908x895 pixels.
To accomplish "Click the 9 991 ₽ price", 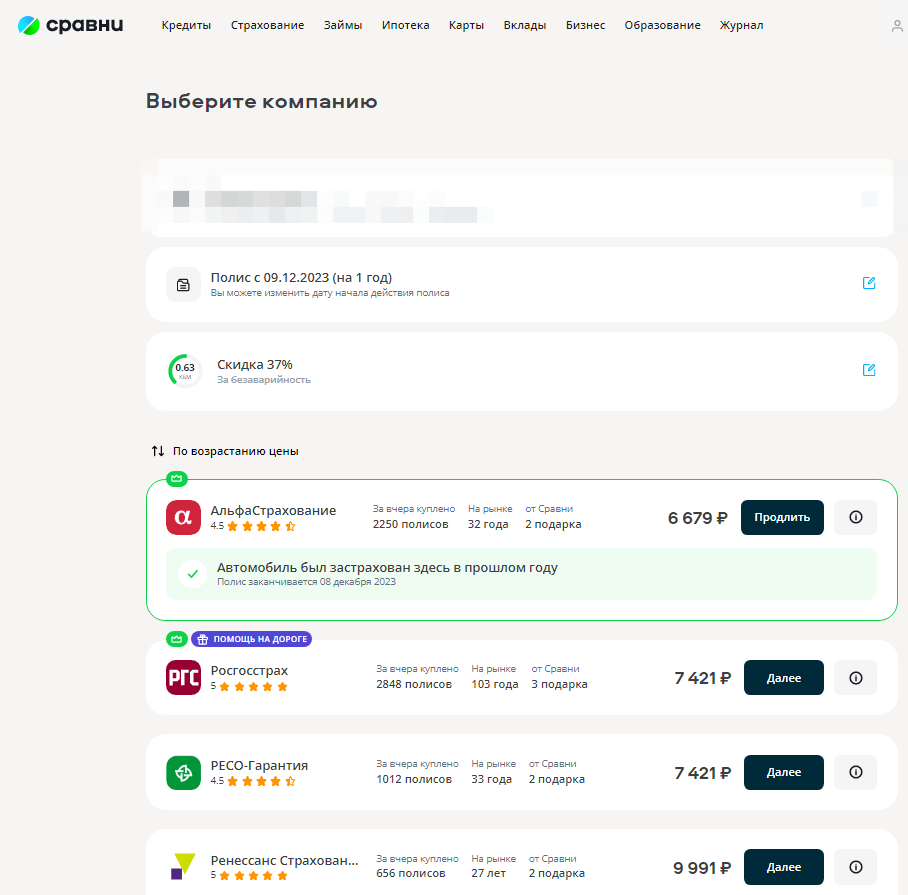I will (702, 868).
